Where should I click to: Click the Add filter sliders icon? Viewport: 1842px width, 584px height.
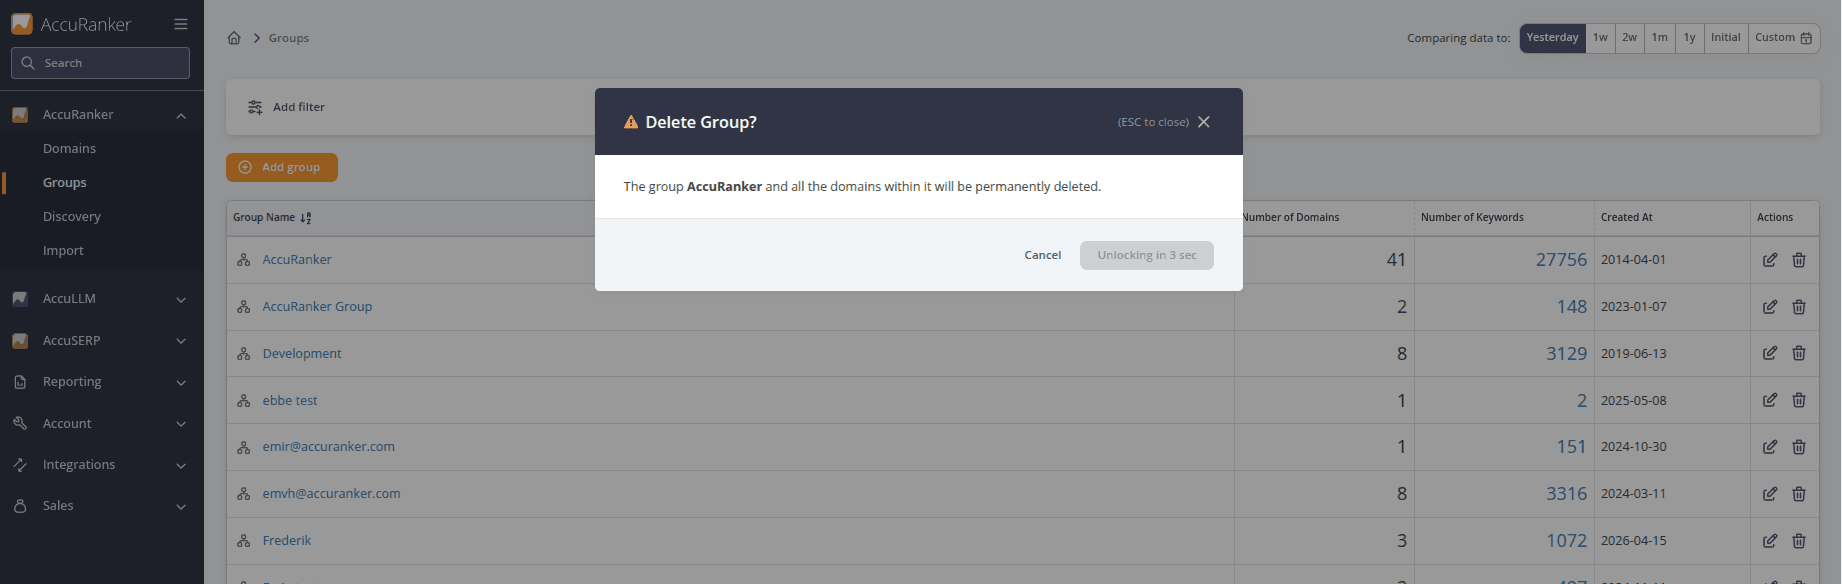coord(255,107)
